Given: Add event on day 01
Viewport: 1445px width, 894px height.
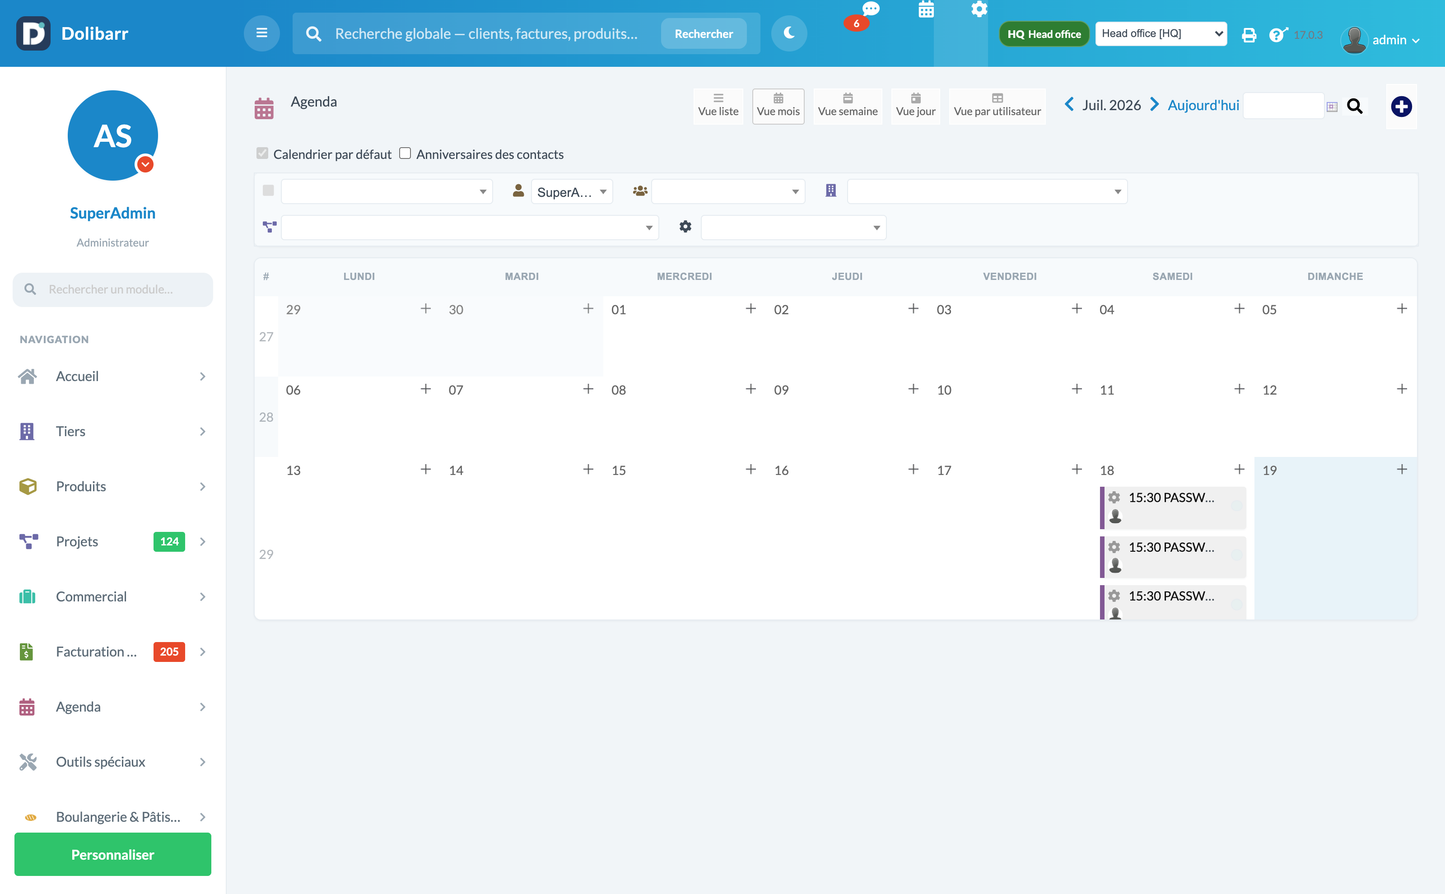Looking at the screenshot, I should [751, 309].
